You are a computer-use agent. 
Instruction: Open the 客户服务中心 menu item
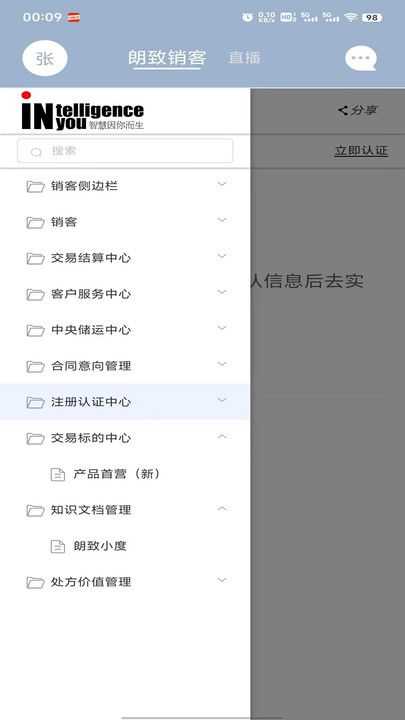[125, 294]
